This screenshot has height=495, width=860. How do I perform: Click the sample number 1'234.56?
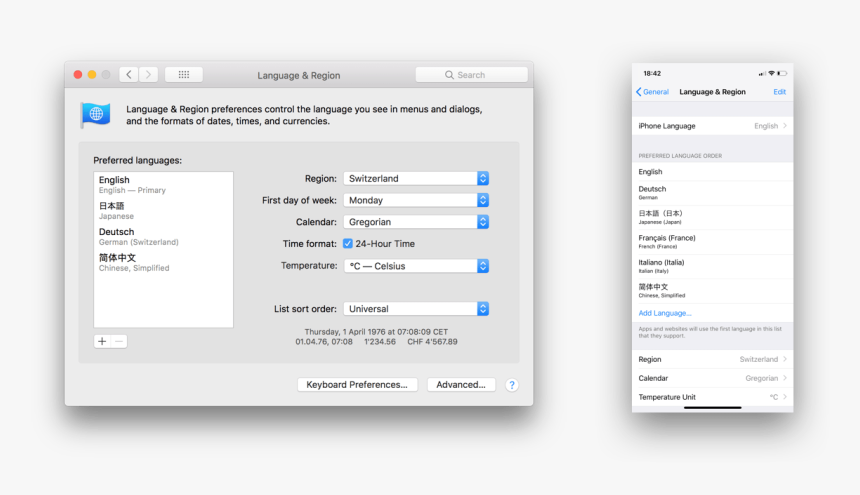tap(380, 342)
